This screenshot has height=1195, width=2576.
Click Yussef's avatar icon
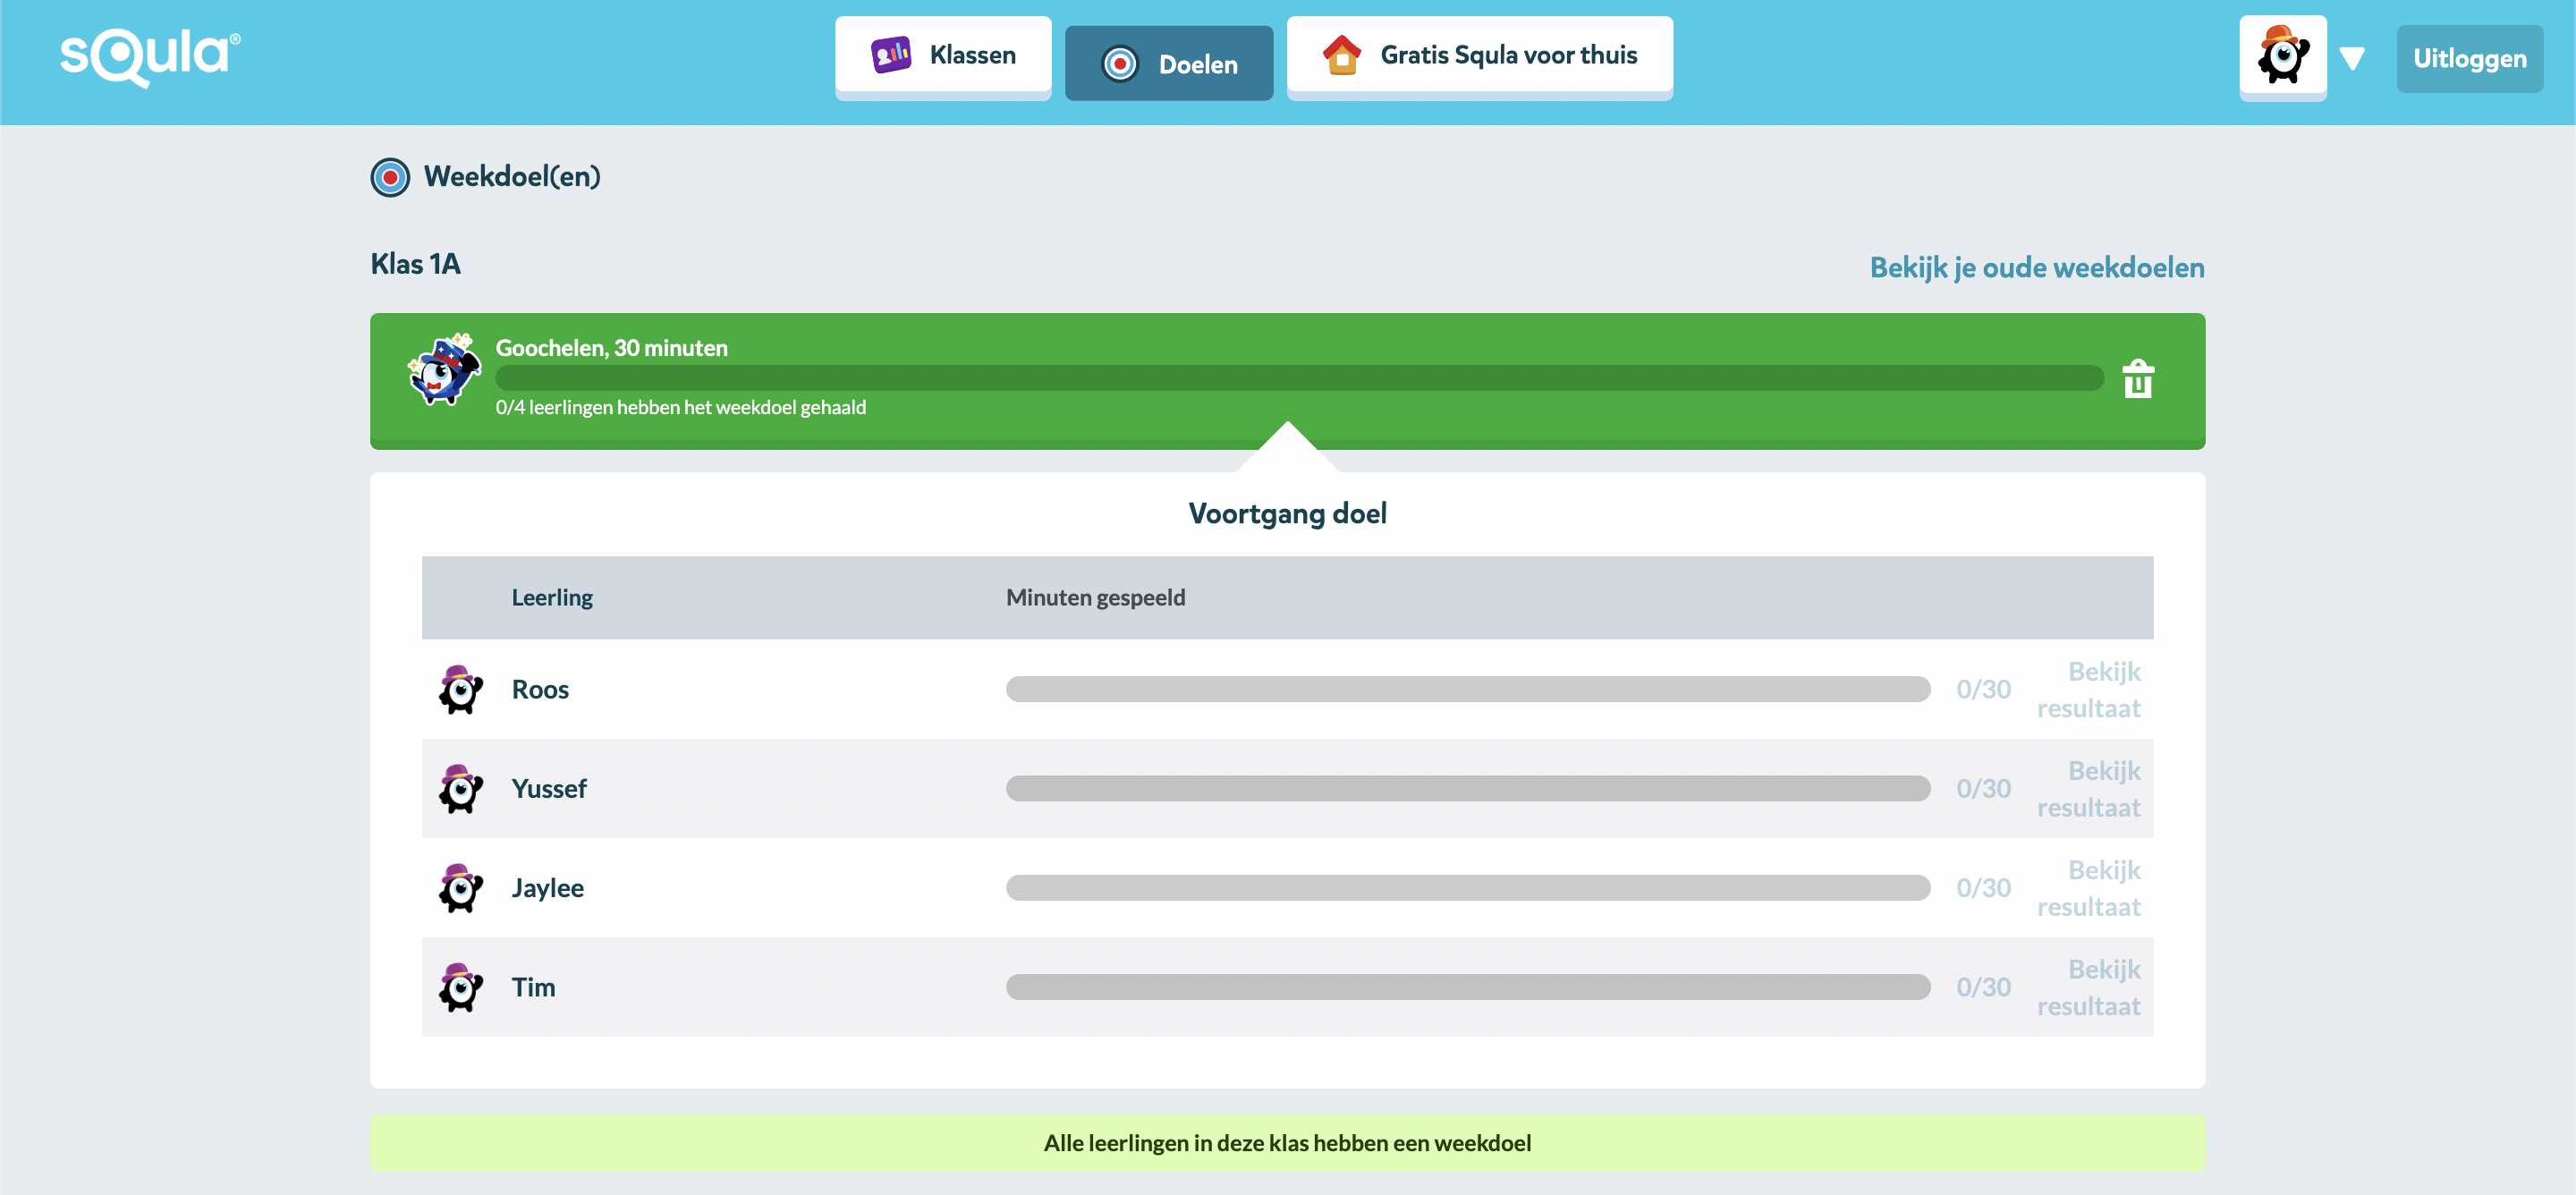tap(460, 788)
